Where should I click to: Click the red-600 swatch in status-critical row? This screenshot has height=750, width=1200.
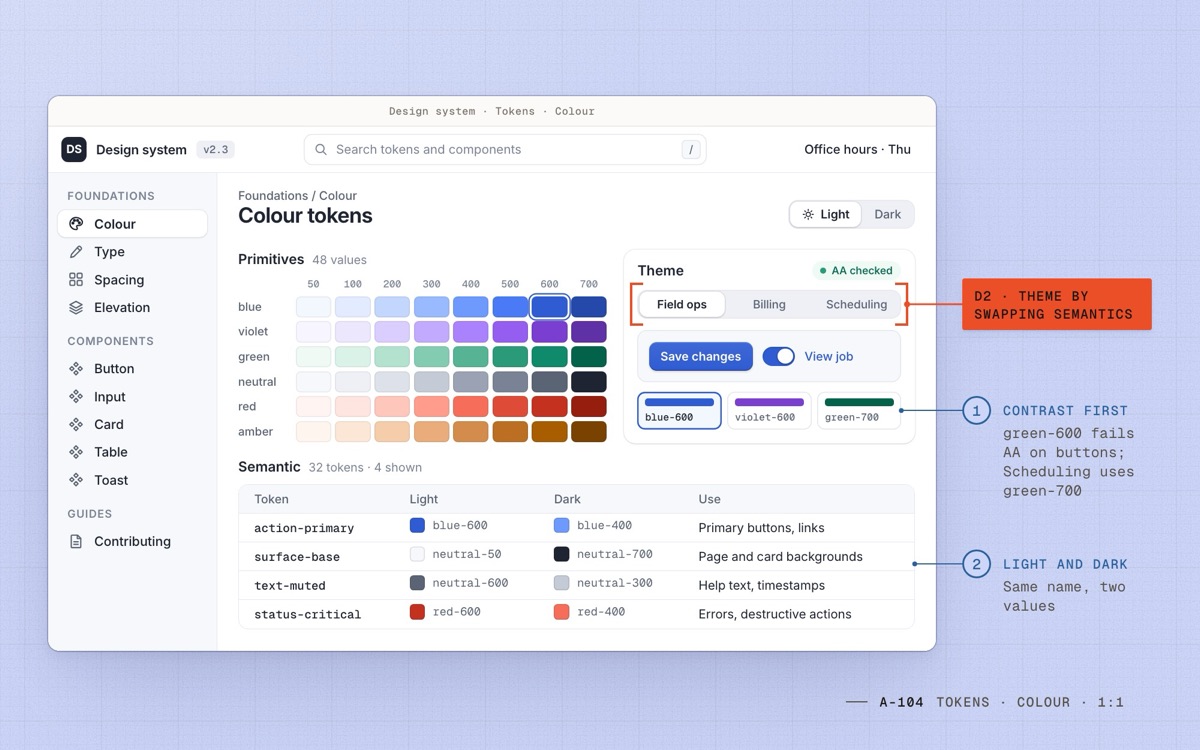(x=417, y=612)
